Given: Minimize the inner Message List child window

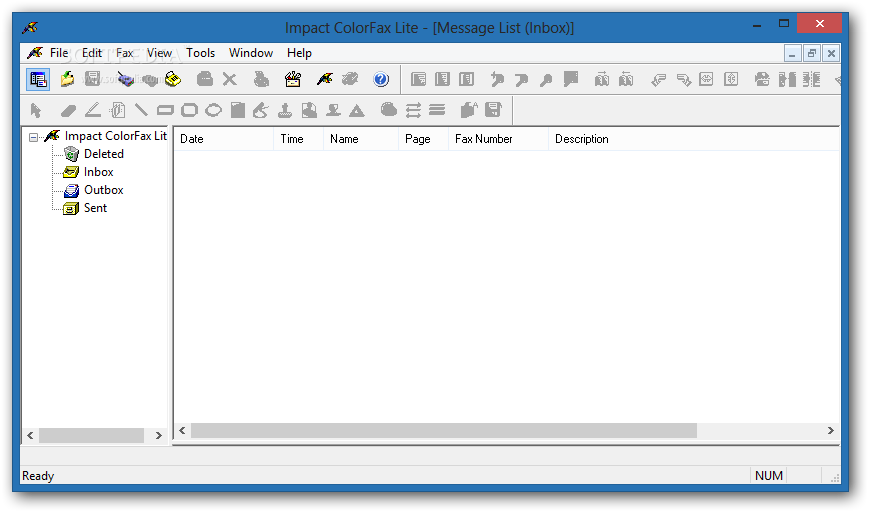Looking at the screenshot, I should (793, 54).
